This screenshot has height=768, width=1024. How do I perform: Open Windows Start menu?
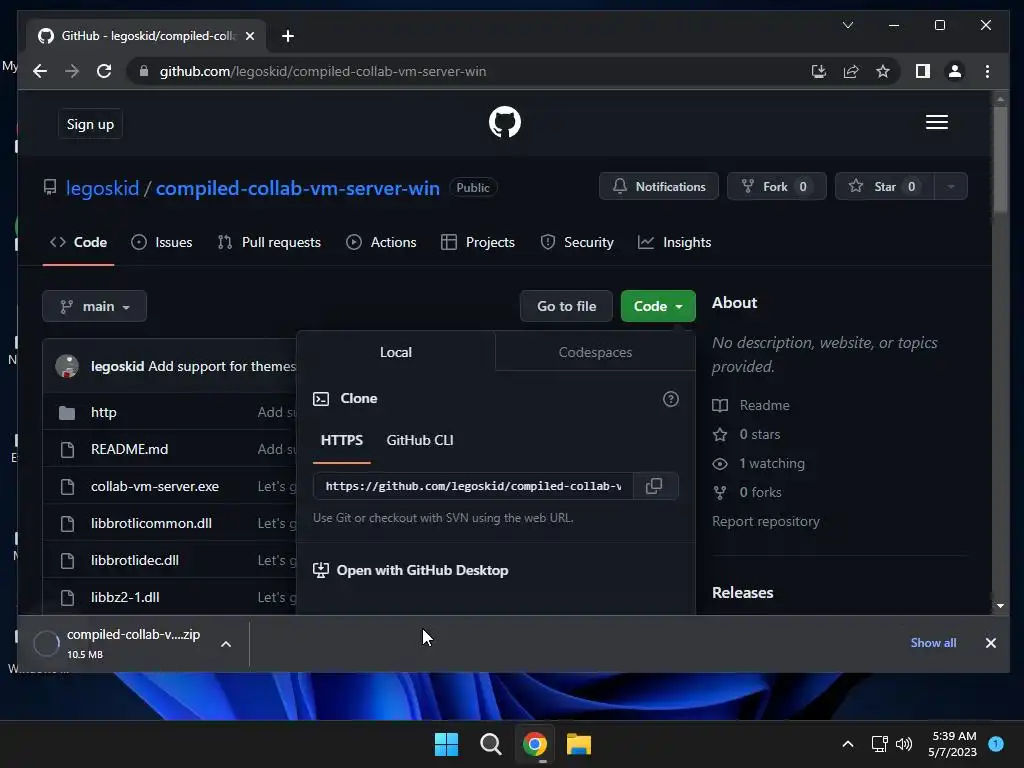447,744
